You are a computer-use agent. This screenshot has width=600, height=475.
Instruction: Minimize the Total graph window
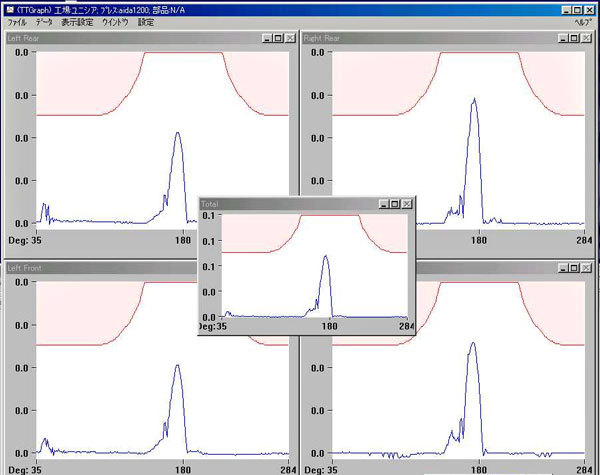tap(383, 203)
